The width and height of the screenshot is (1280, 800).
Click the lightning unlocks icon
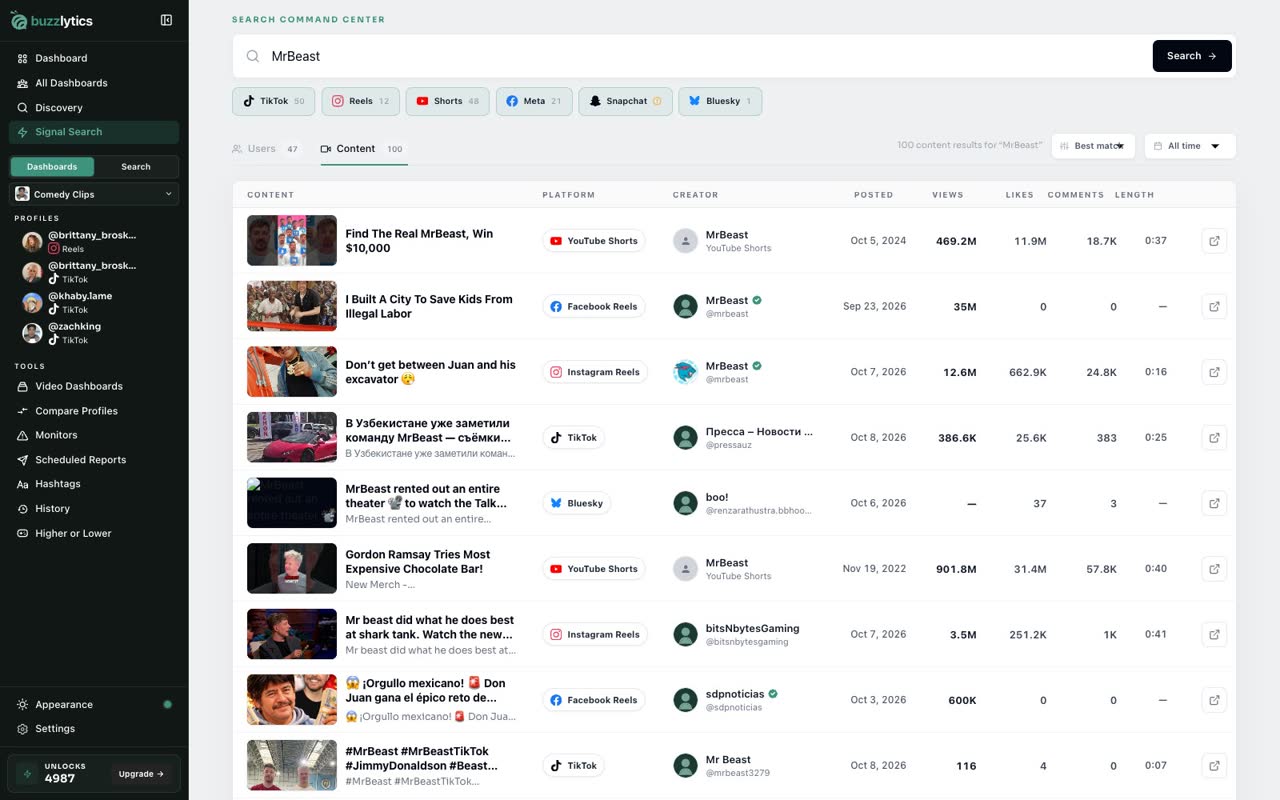click(x=27, y=774)
